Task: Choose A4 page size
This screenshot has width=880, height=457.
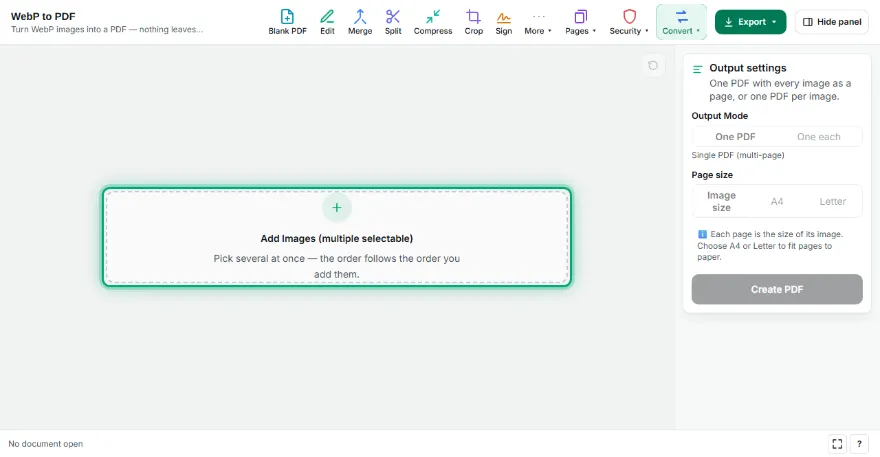Action: [x=777, y=201]
